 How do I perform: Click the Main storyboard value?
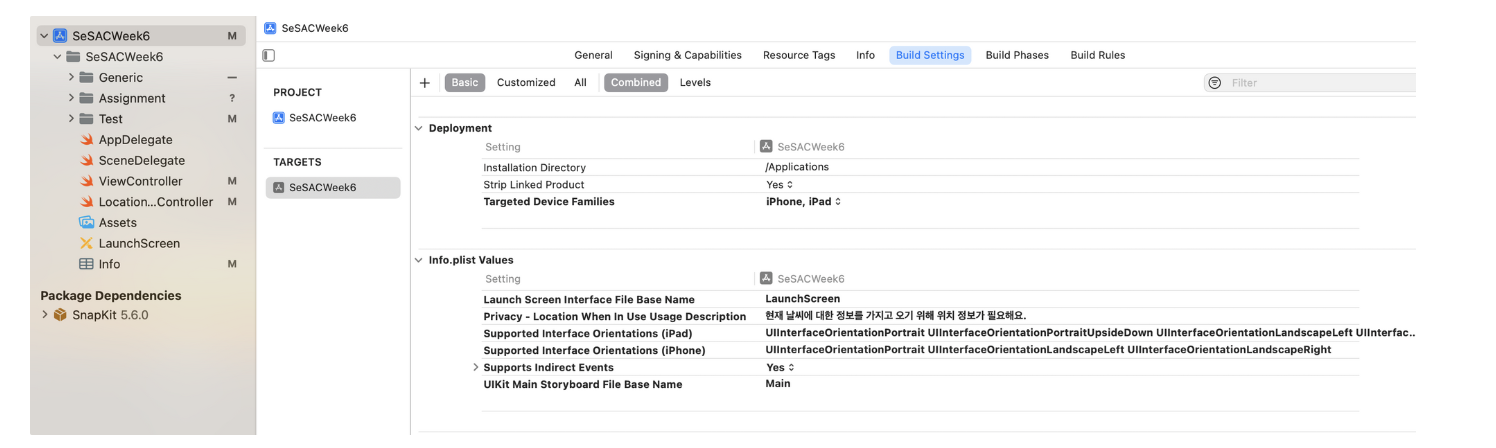777,384
